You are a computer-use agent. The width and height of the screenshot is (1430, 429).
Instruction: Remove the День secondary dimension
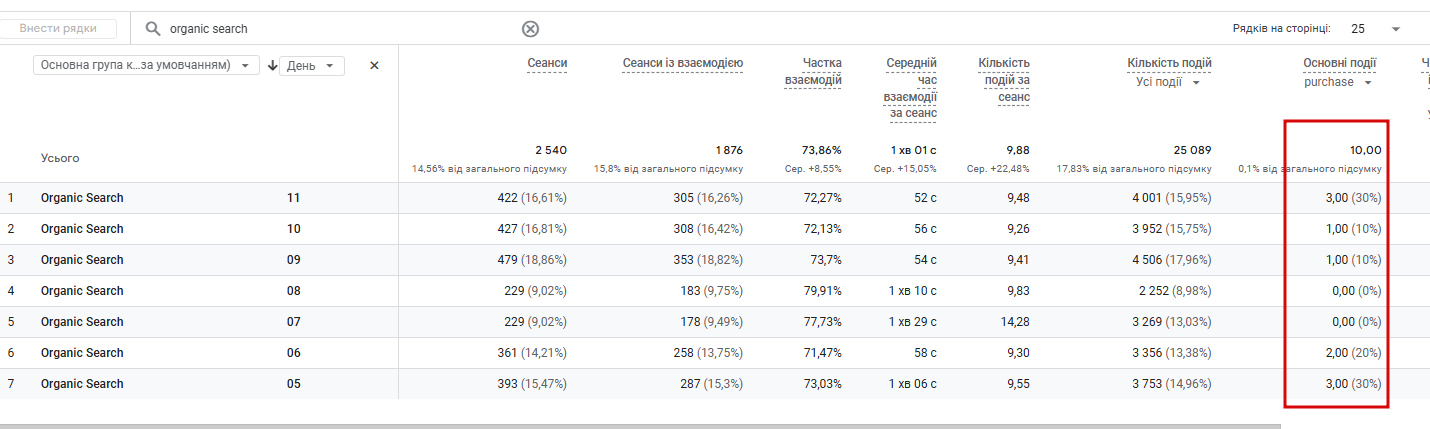click(374, 66)
